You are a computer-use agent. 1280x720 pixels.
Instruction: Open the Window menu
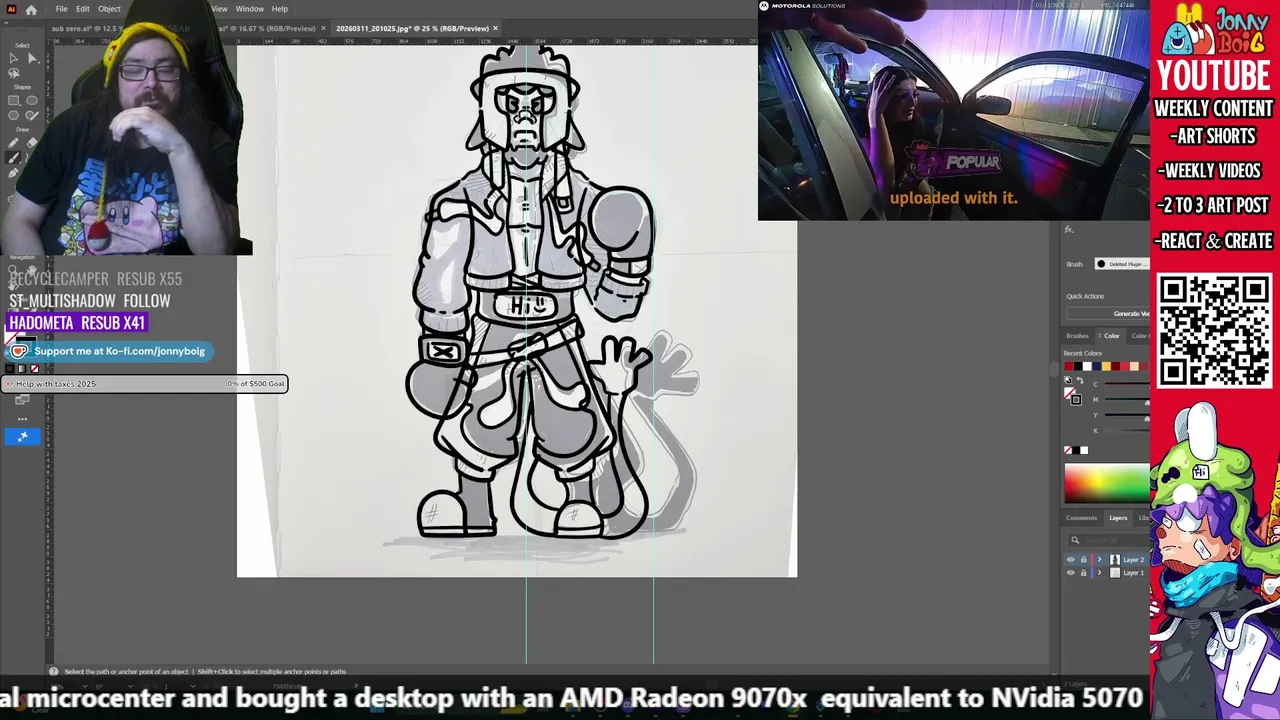pyautogui.click(x=250, y=9)
